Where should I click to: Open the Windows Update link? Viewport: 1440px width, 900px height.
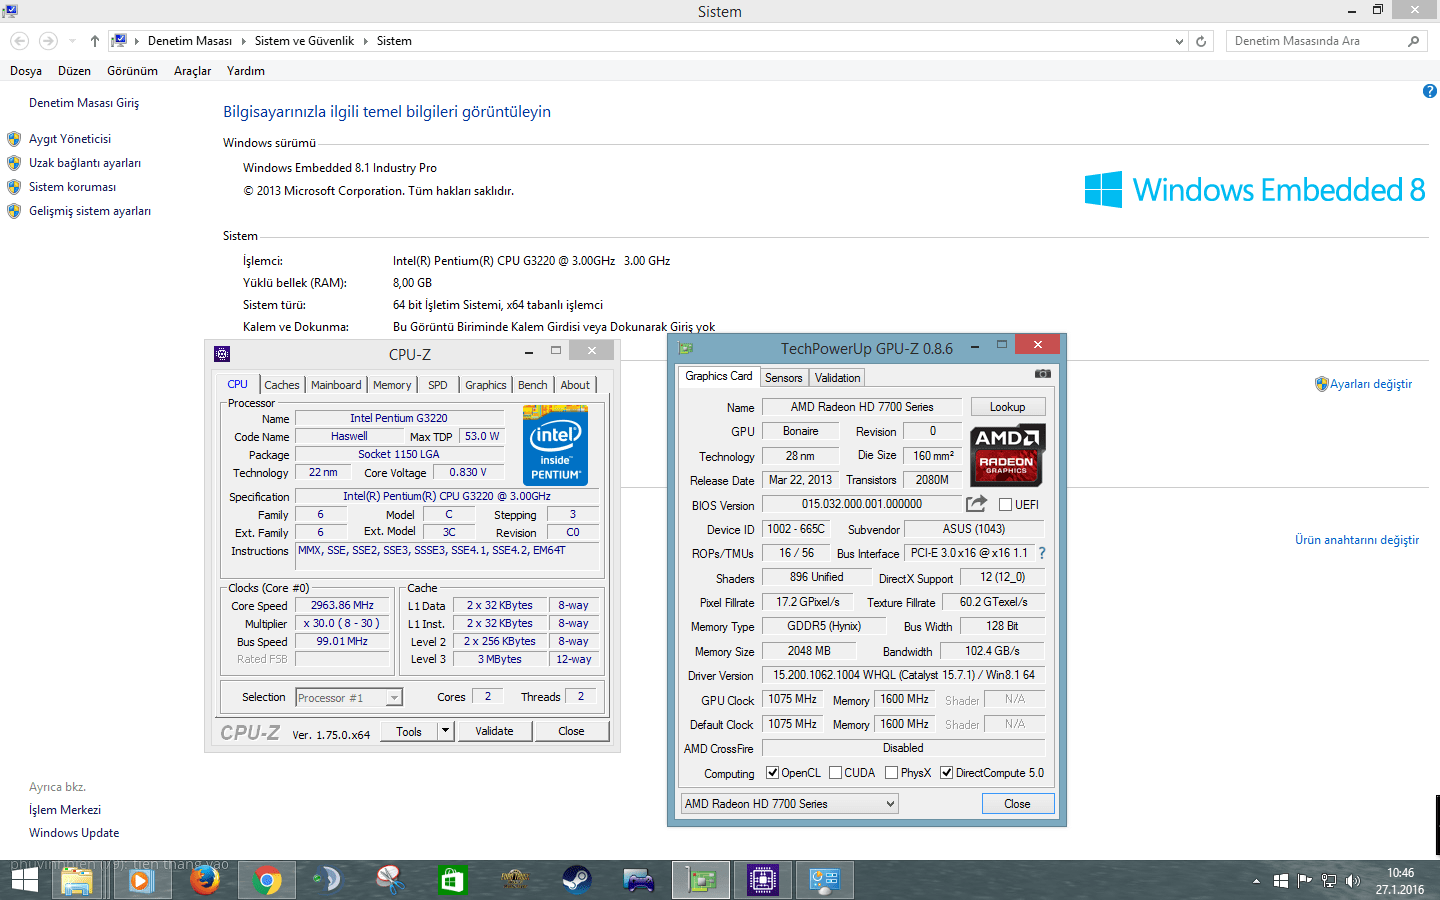click(x=74, y=833)
